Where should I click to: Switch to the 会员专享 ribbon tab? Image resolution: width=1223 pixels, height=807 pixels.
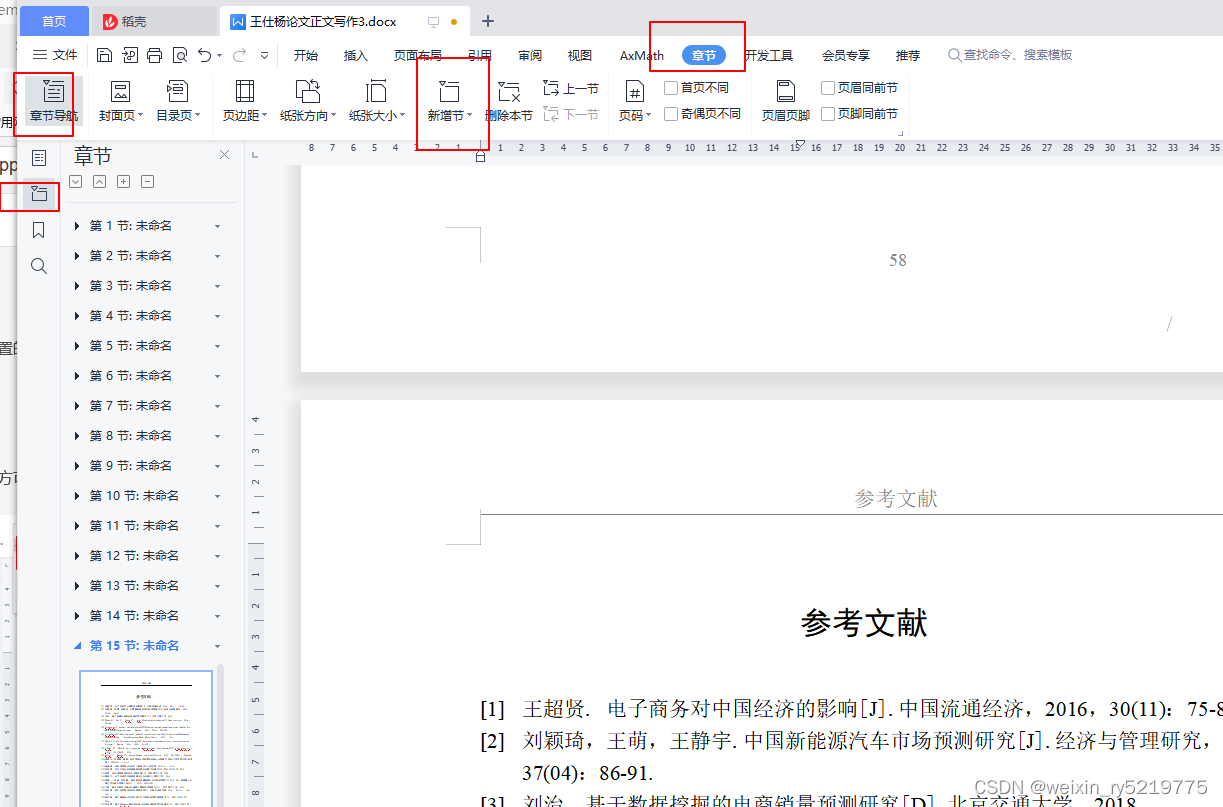846,55
